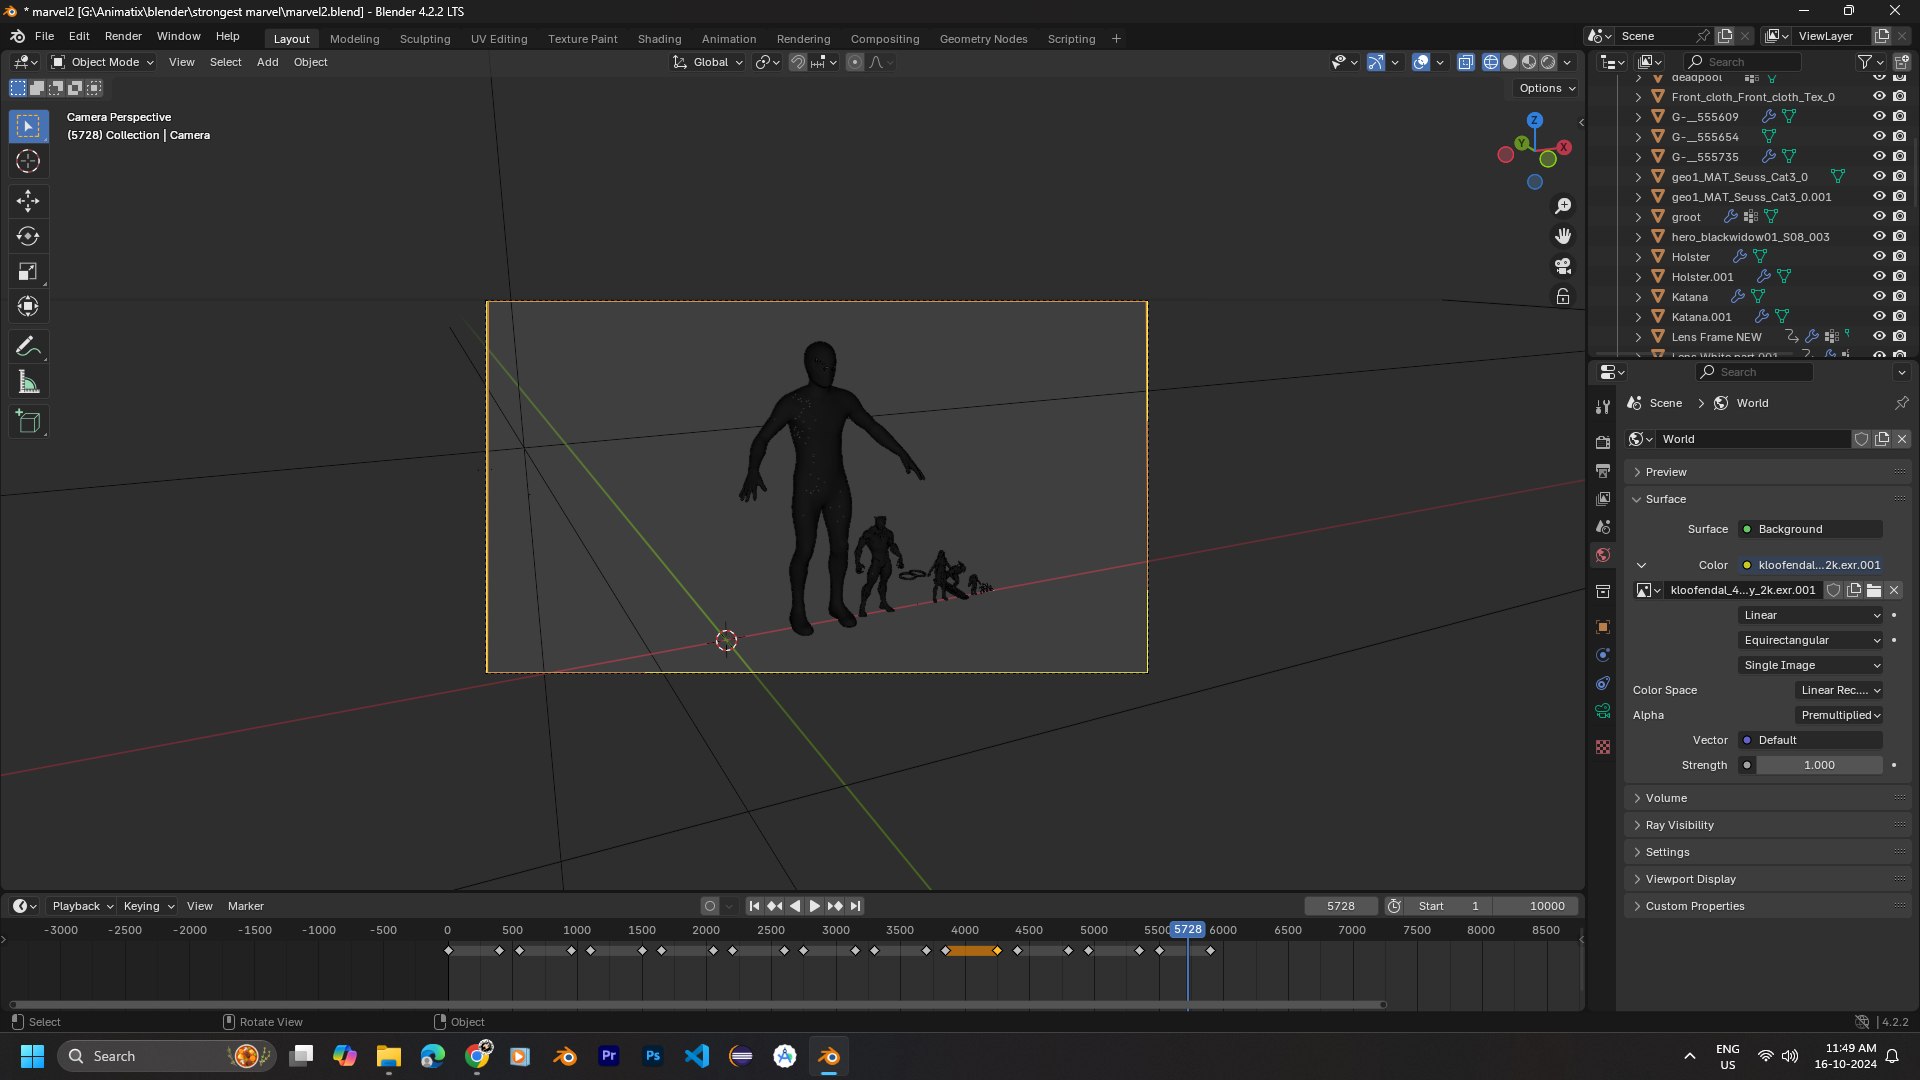Screen dimensions: 1920x1080
Task: Select the Rotate tool
Action: 28,236
